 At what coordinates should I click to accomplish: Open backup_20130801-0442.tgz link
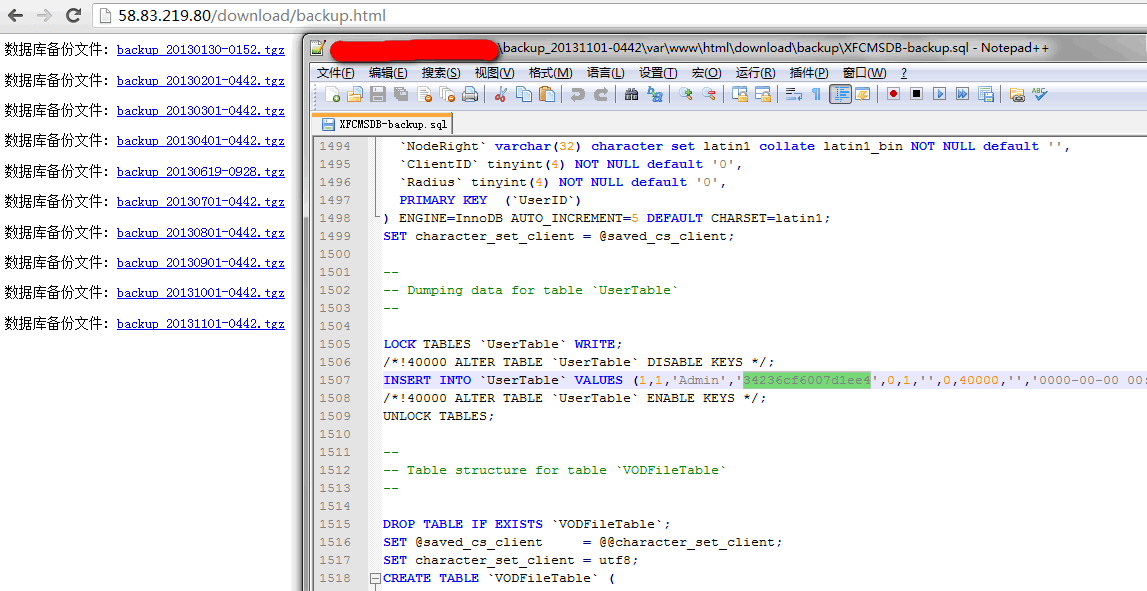(200, 232)
